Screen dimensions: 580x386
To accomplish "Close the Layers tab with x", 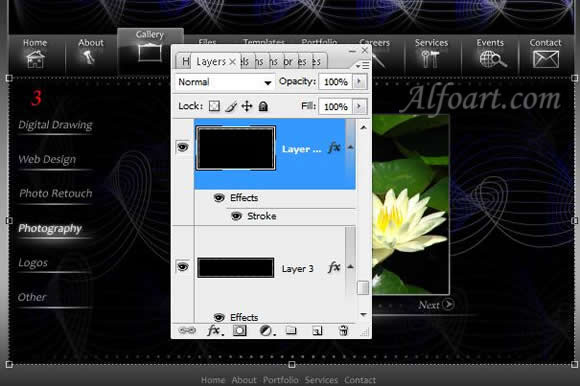I will tap(232, 62).
